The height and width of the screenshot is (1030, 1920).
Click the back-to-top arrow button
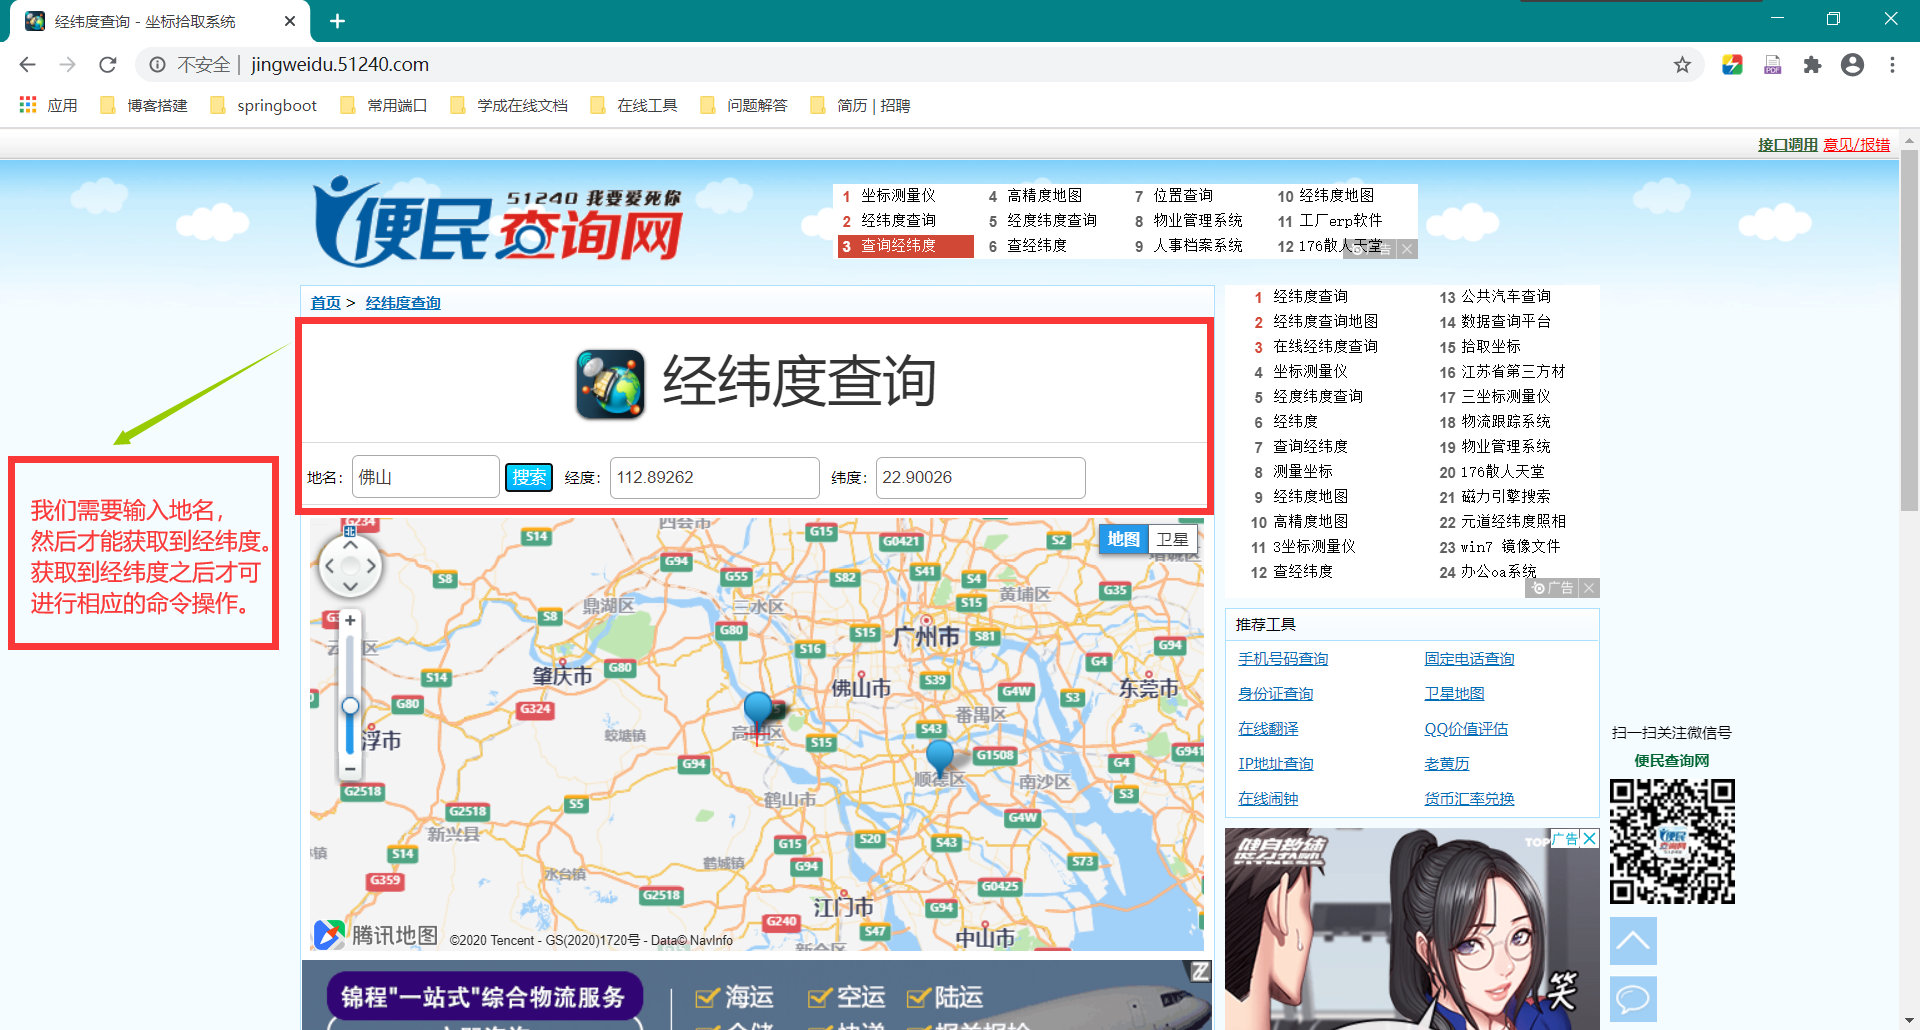pos(1633,941)
